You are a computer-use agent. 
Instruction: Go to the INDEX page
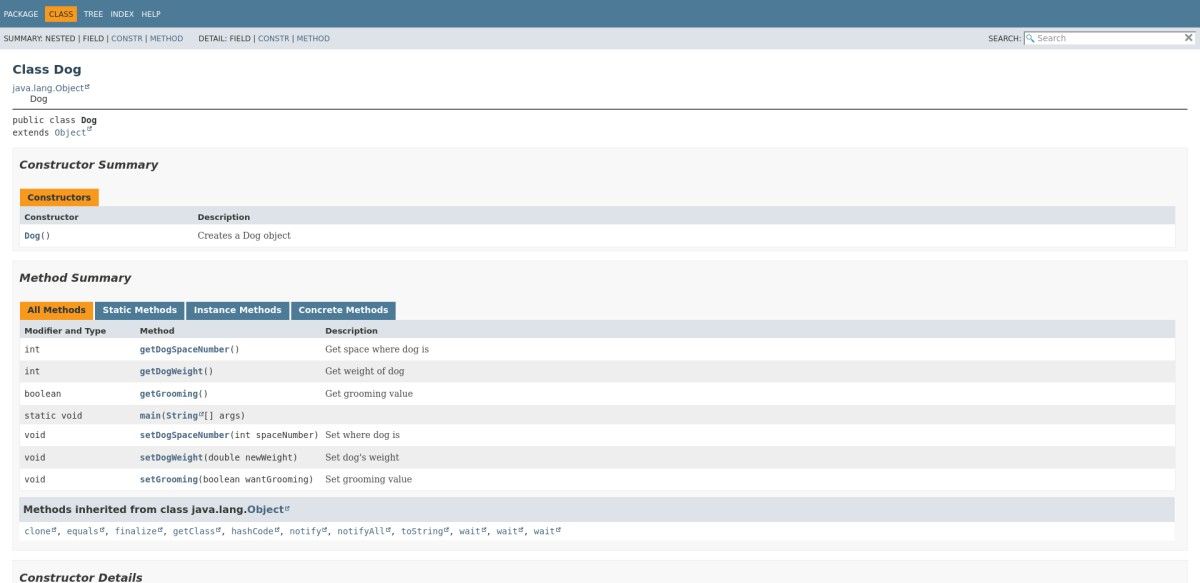point(122,14)
